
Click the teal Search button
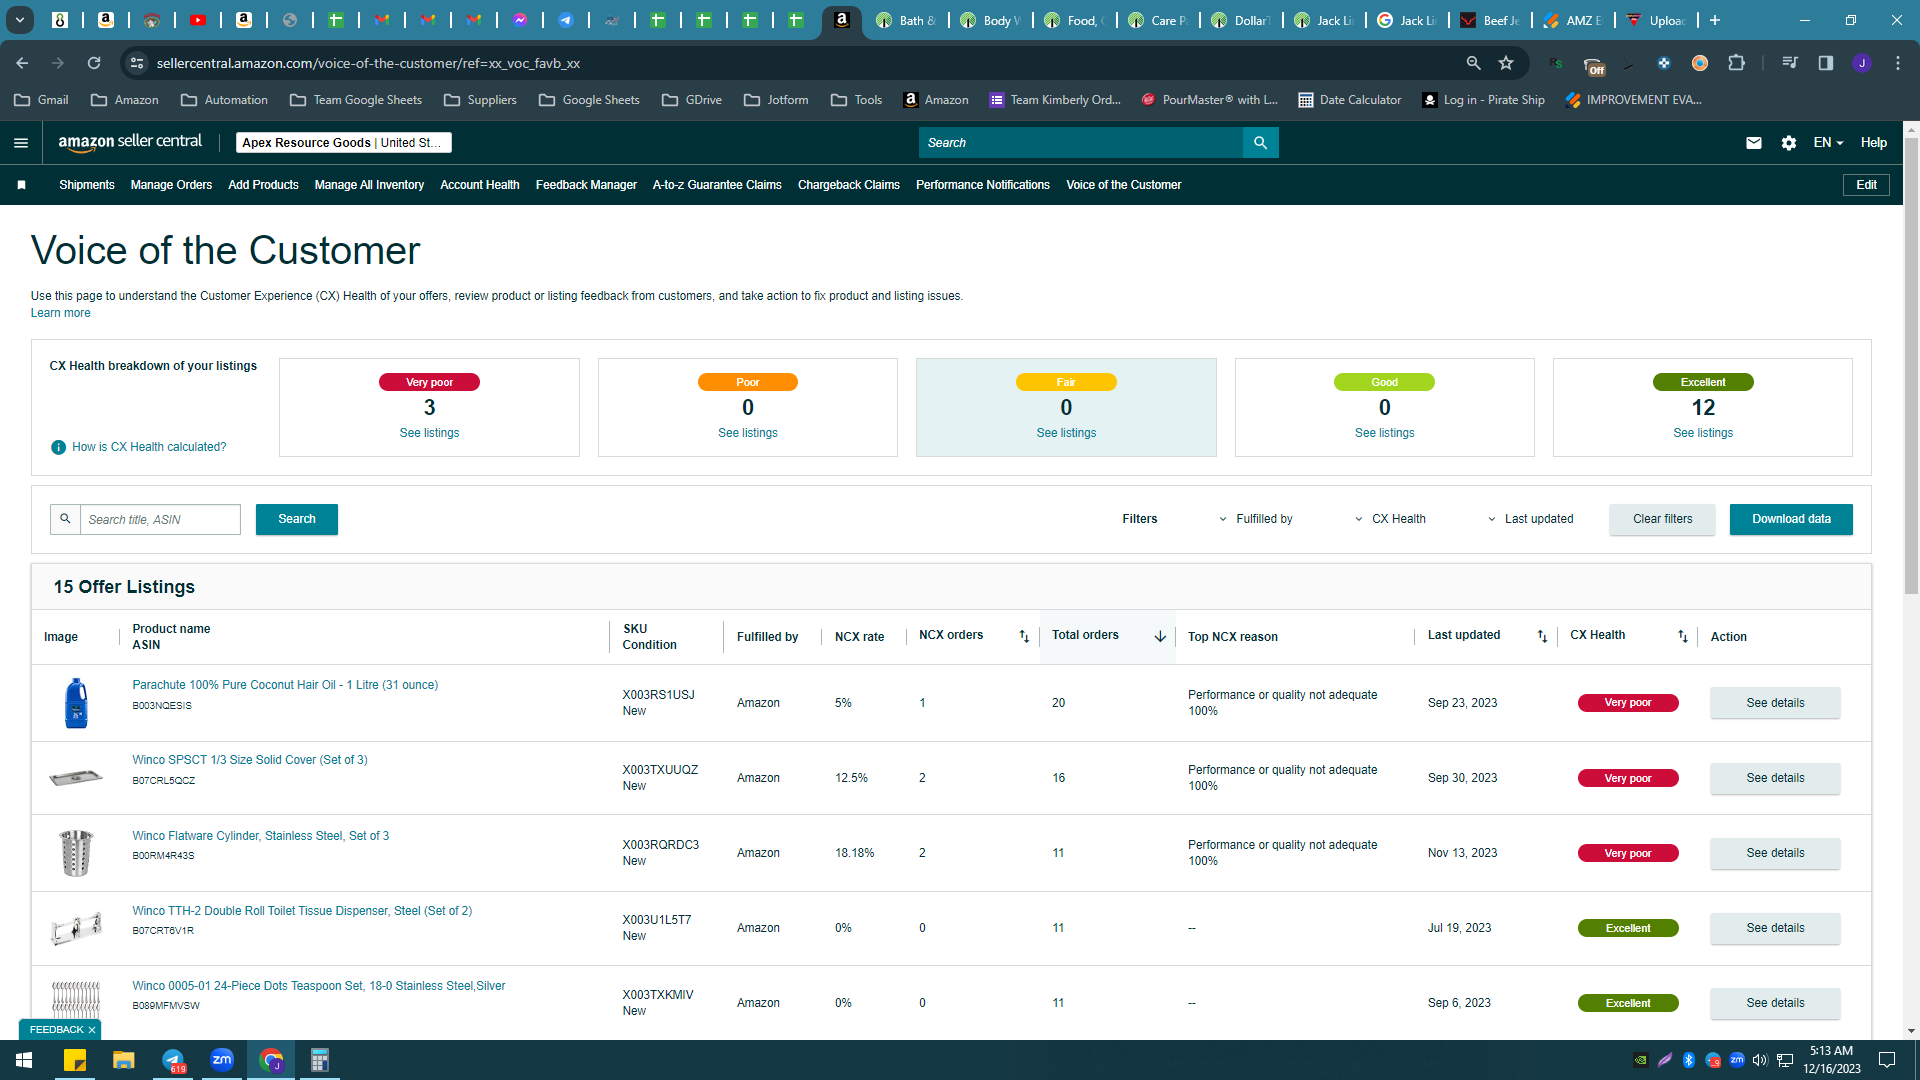tap(297, 519)
